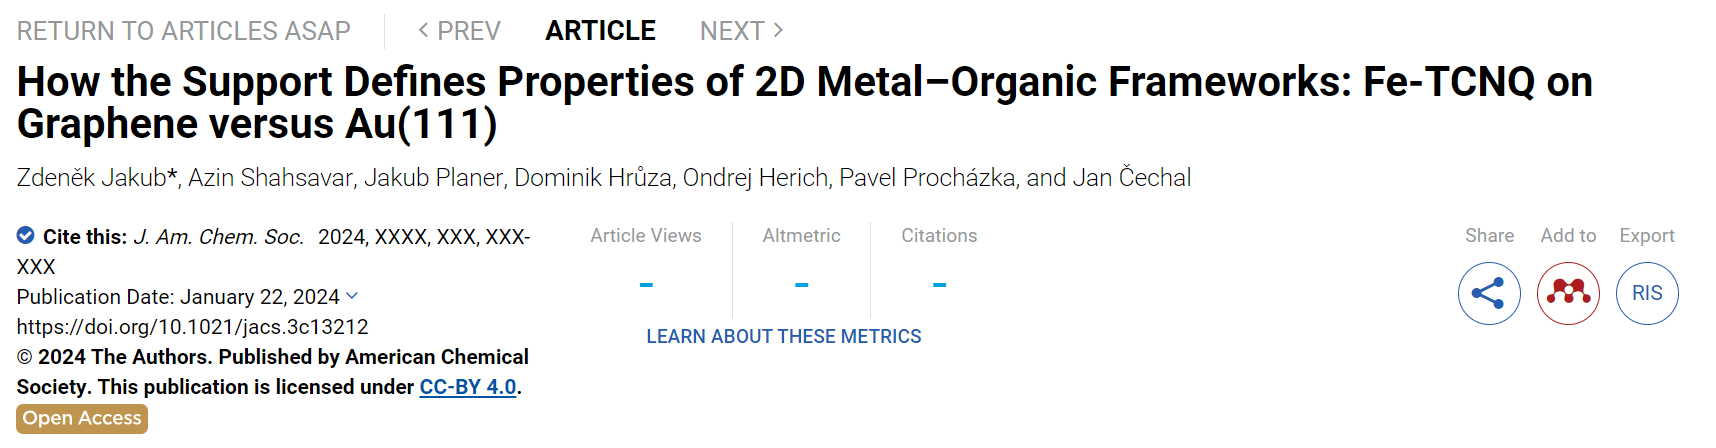This screenshot has height=448, width=1716.
Task: Select the ARTICLE tab
Action: [600, 31]
